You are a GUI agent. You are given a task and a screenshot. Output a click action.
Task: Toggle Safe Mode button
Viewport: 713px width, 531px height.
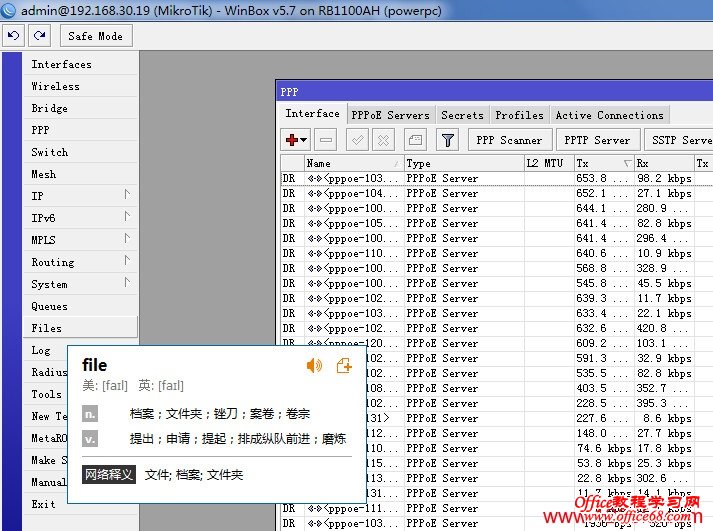[96, 36]
